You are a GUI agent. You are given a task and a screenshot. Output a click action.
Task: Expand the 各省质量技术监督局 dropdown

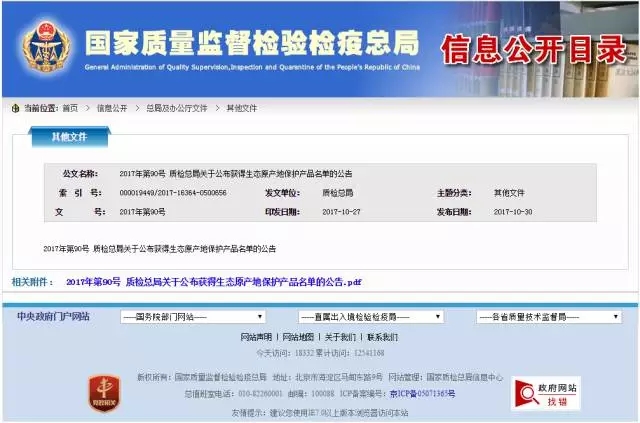(549, 317)
